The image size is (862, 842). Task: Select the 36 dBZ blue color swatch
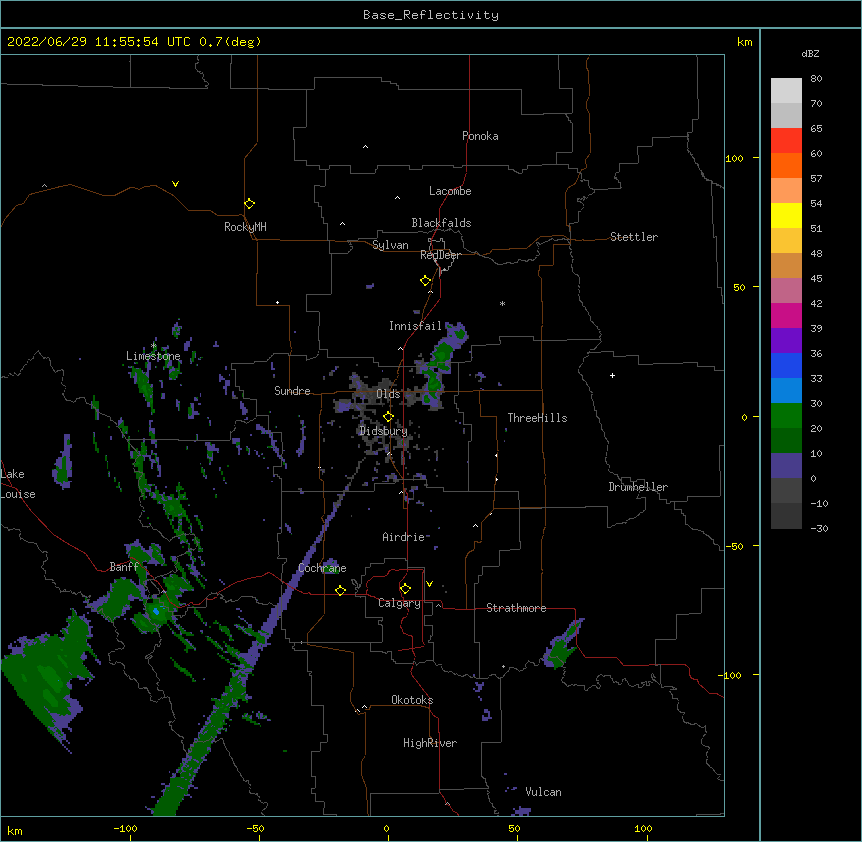[786, 365]
